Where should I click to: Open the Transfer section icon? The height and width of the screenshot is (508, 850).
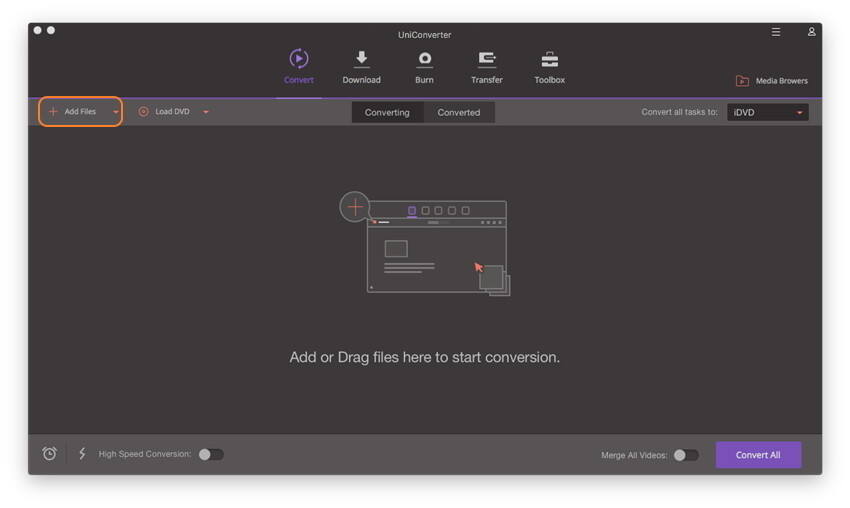point(487,59)
